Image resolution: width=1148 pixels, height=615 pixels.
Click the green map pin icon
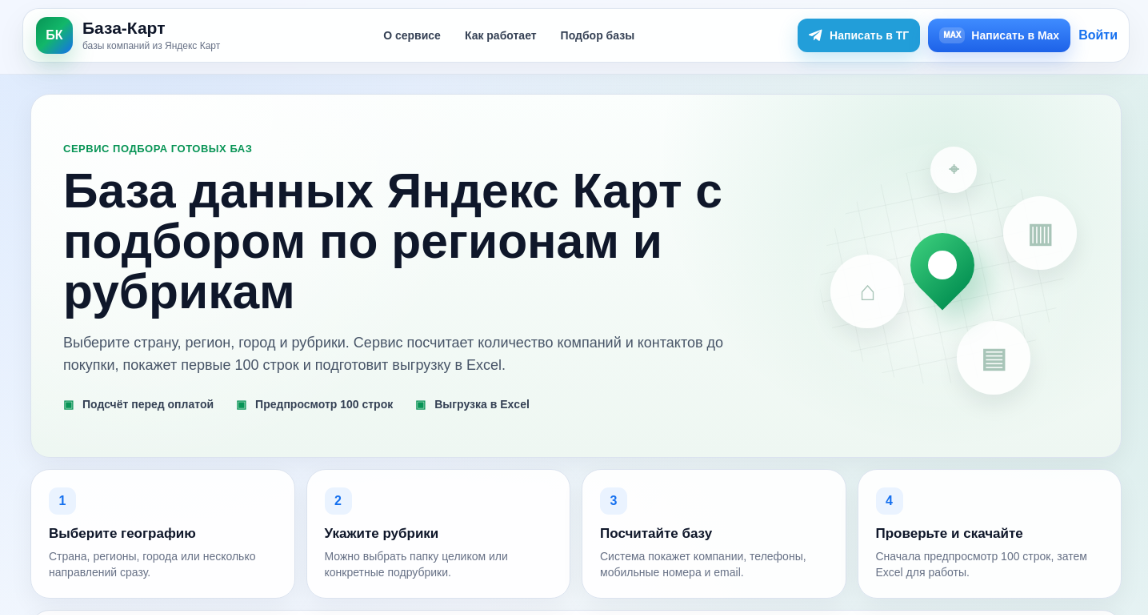coord(942,272)
